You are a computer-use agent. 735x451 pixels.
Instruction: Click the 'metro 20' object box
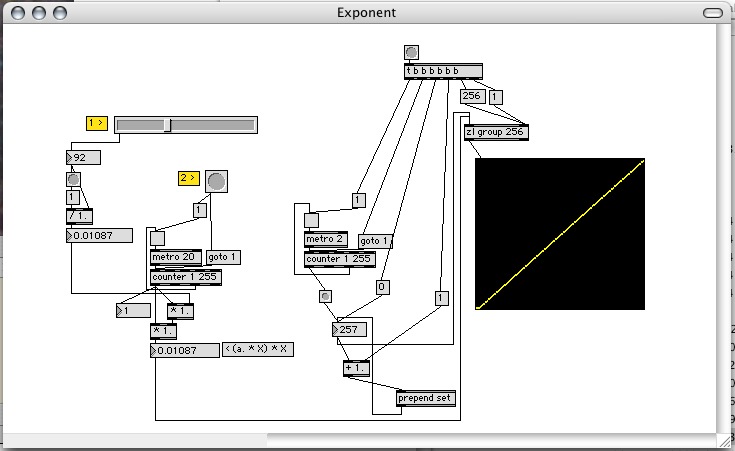click(x=175, y=257)
